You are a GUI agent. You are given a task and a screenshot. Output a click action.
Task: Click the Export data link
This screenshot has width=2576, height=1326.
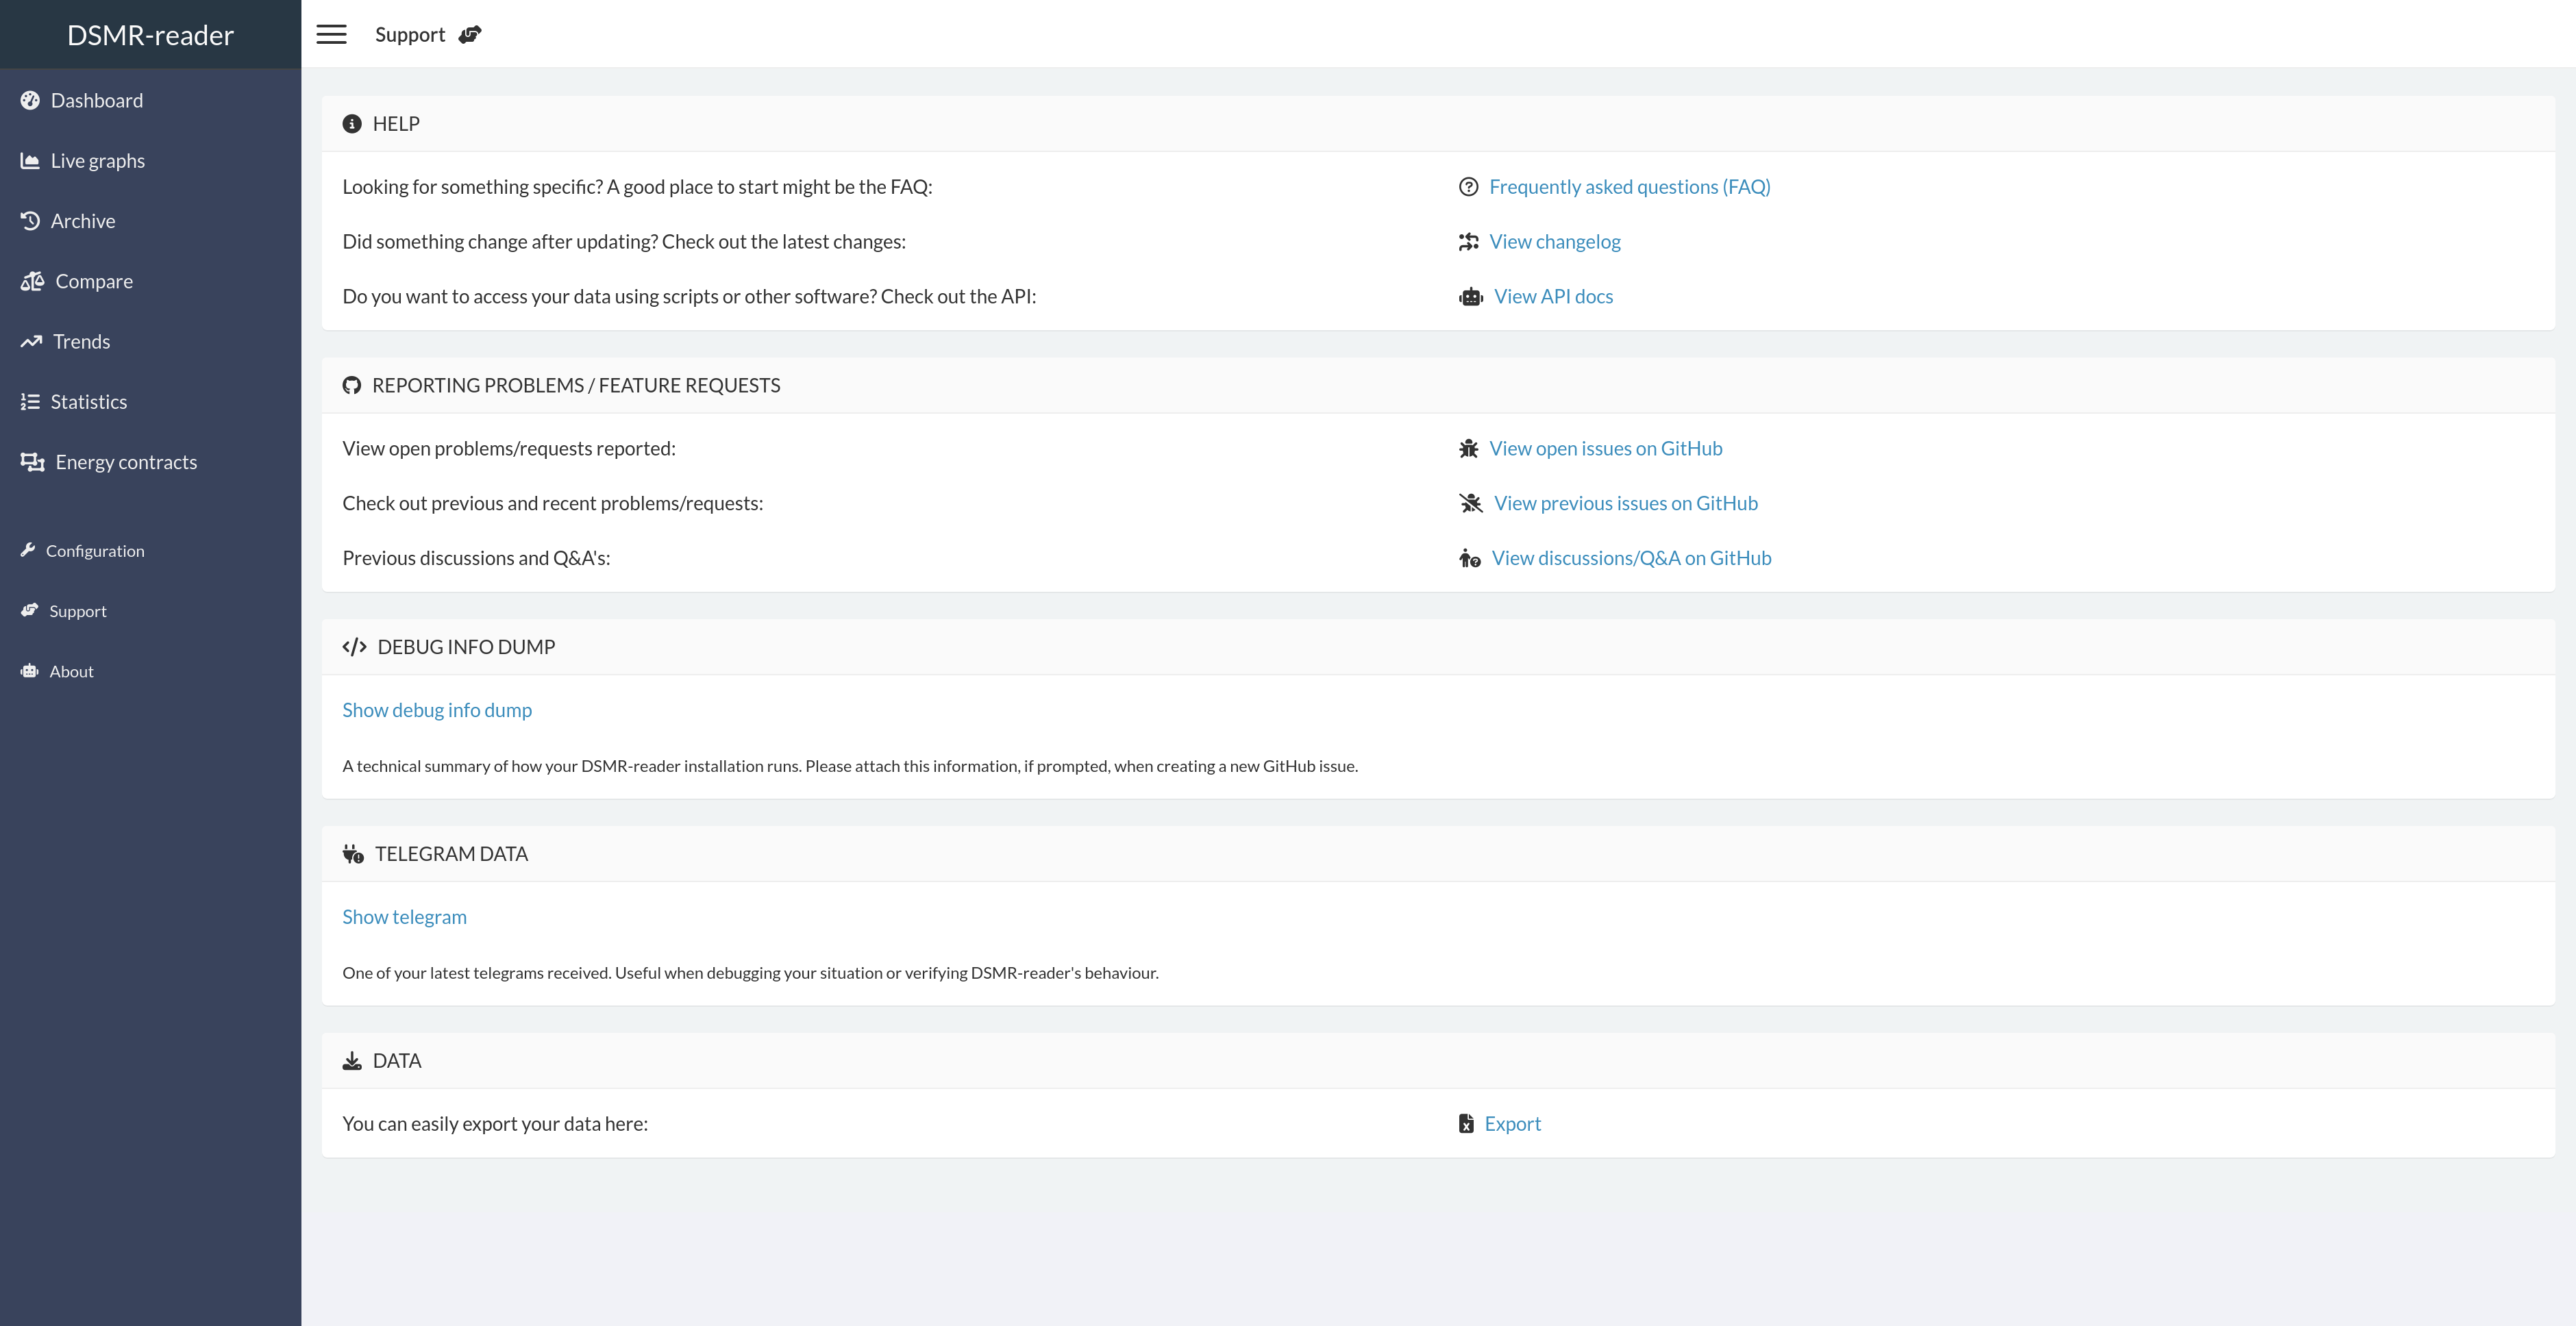pos(1512,1124)
